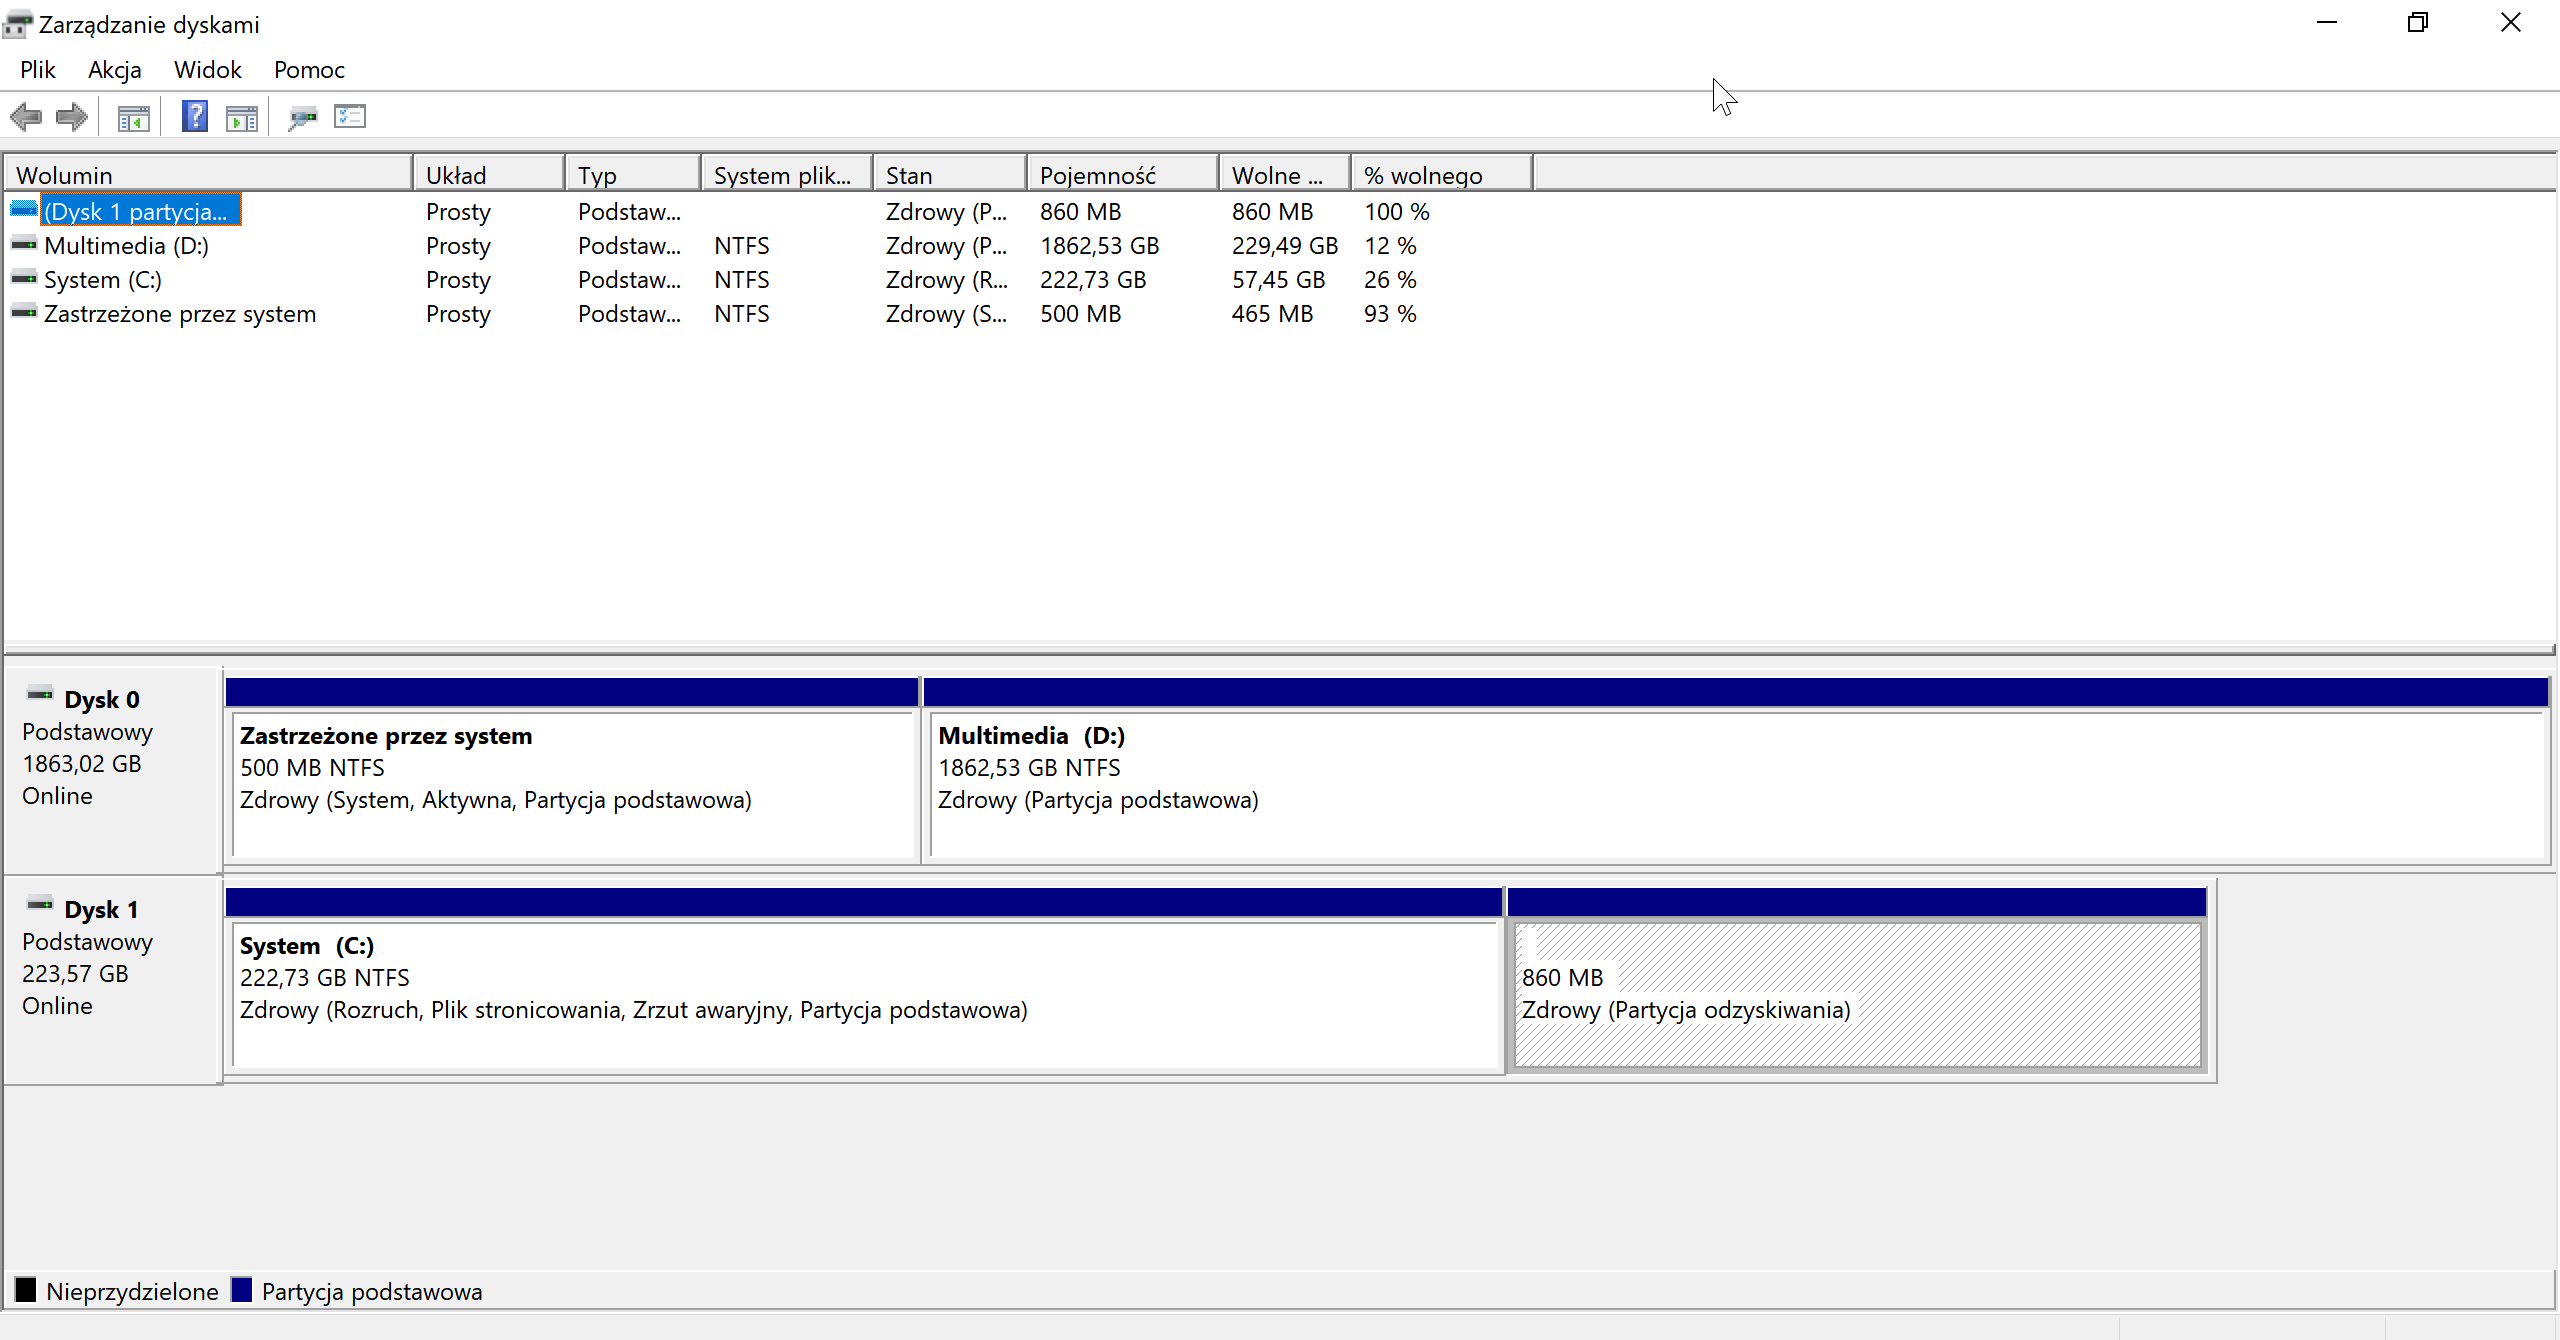The width and height of the screenshot is (2560, 1340).
Task: Click the Nieprzydzielone black legend swatch
Action: pyautogui.click(x=26, y=1290)
